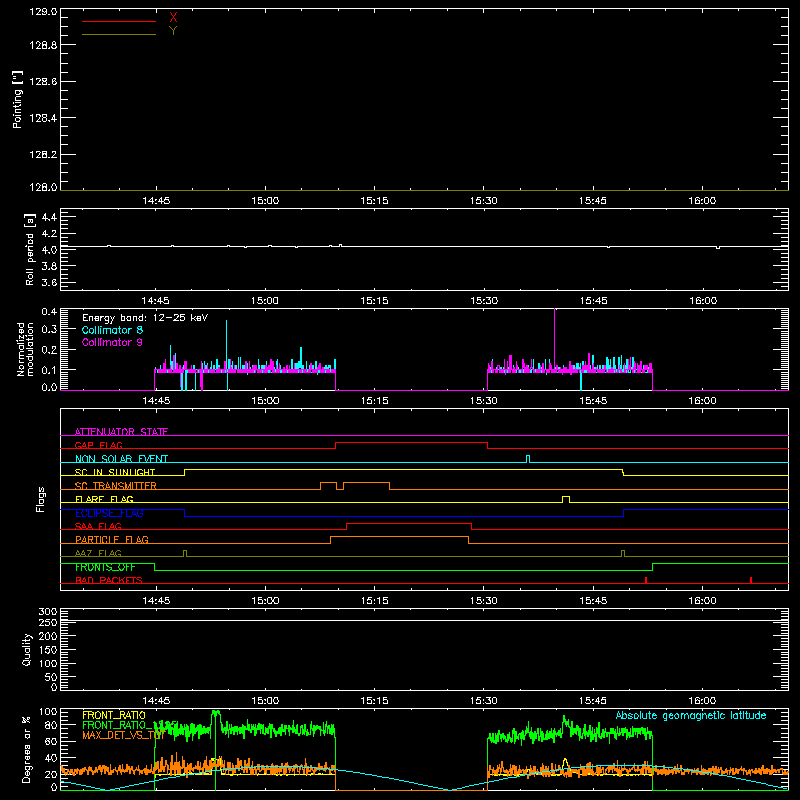Click 15:30 under the roll period panel
This screenshot has height=800, width=800.
click(x=484, y=301)
